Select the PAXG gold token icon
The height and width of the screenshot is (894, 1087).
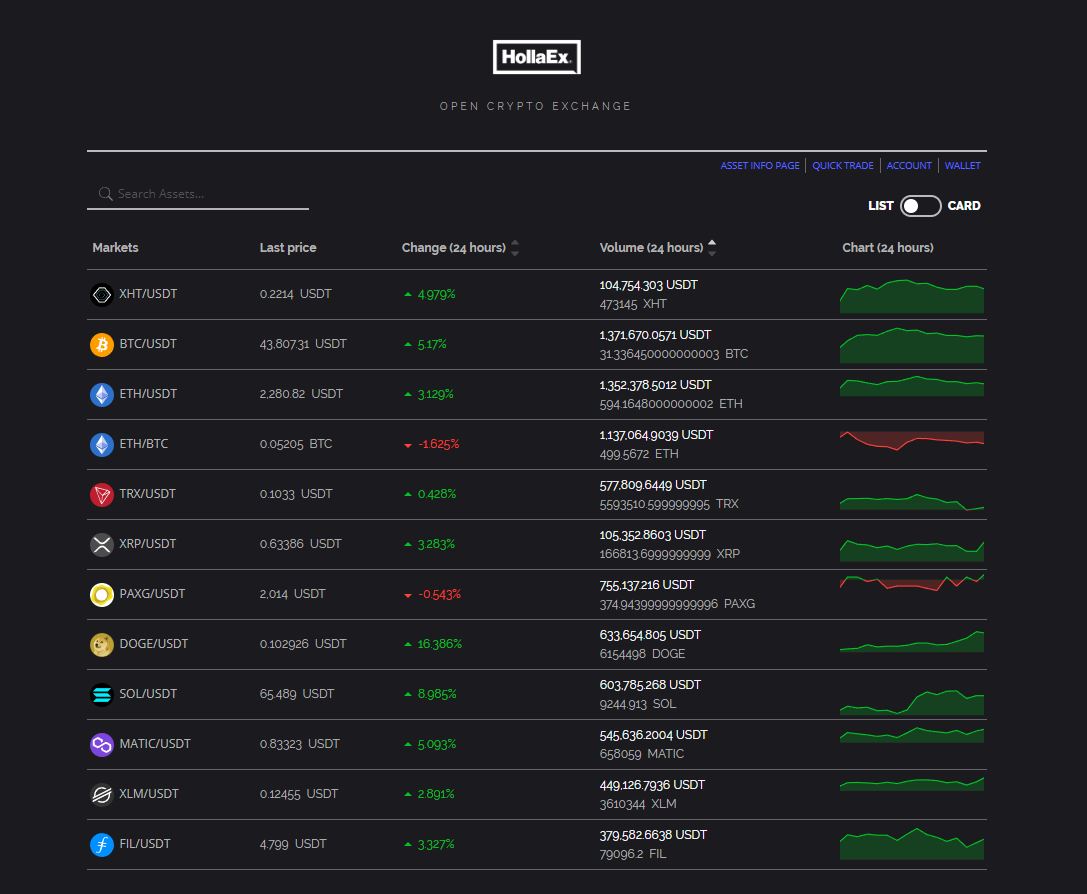point(101,594)
